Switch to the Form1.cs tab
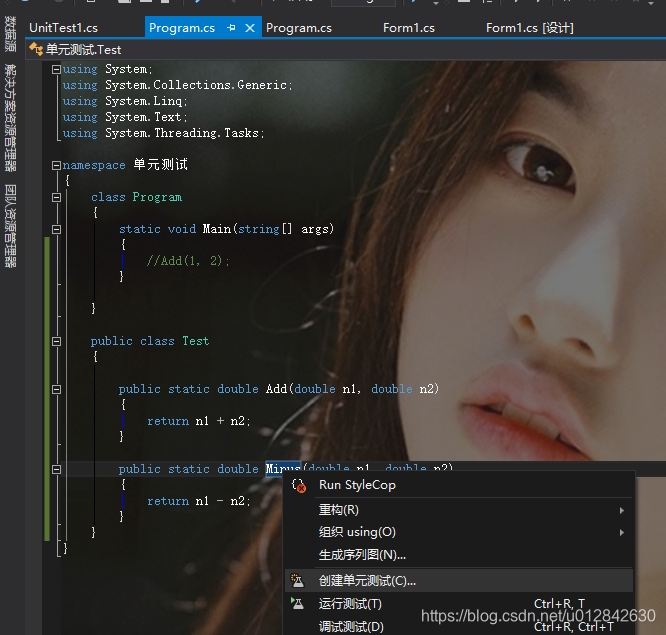 (409, 28)
